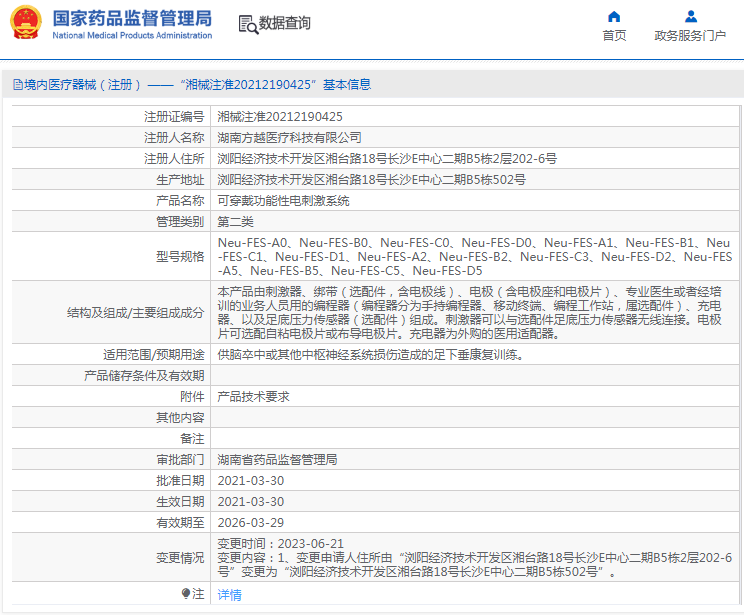The width and height of the screenshot is (744, 615).
Task: Click the 适用范围 intended use text
Action: coord(372,354)
